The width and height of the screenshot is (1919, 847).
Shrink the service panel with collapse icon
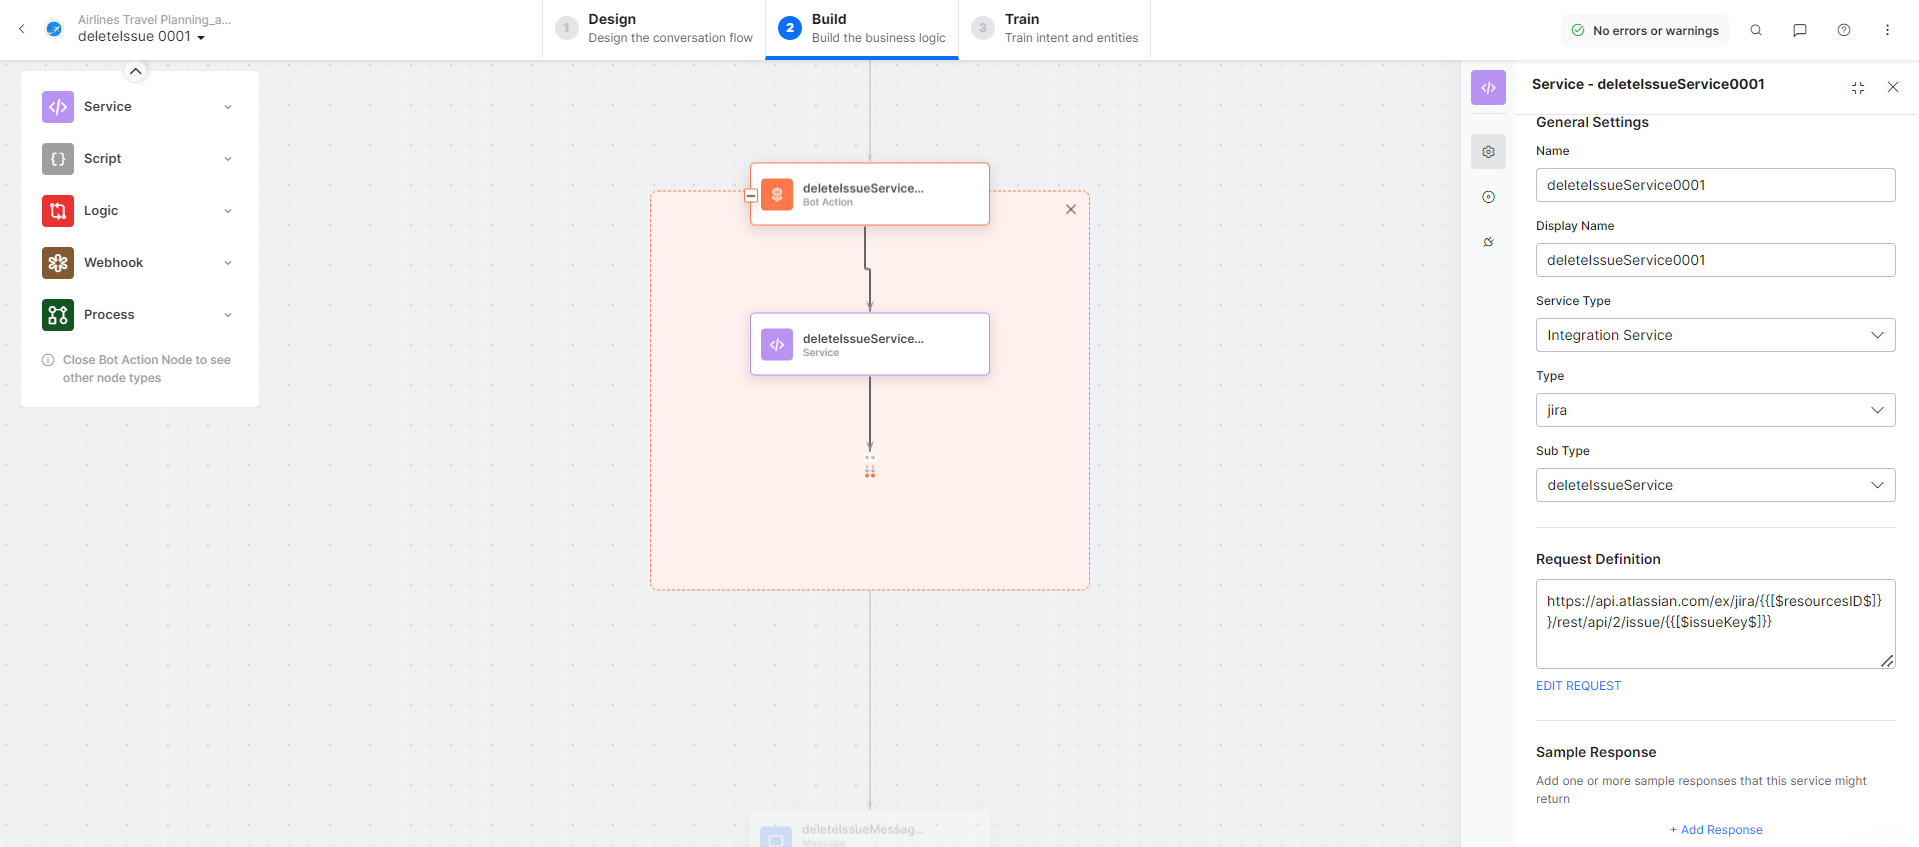[x=1857, y=88]
